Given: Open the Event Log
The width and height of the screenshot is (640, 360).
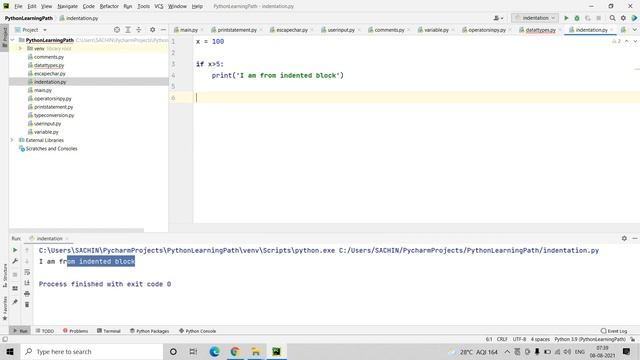Looking at the screenshot, I should [614, 331].
